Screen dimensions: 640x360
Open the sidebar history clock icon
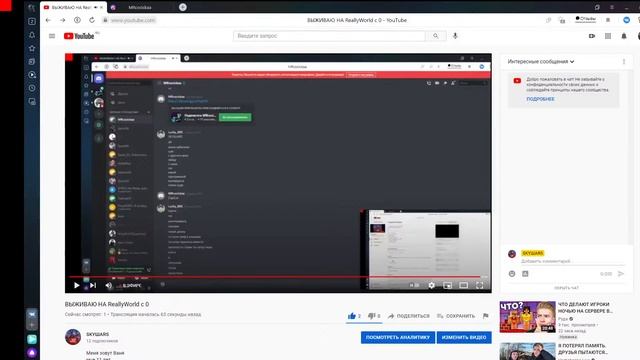tap(32, 88)
